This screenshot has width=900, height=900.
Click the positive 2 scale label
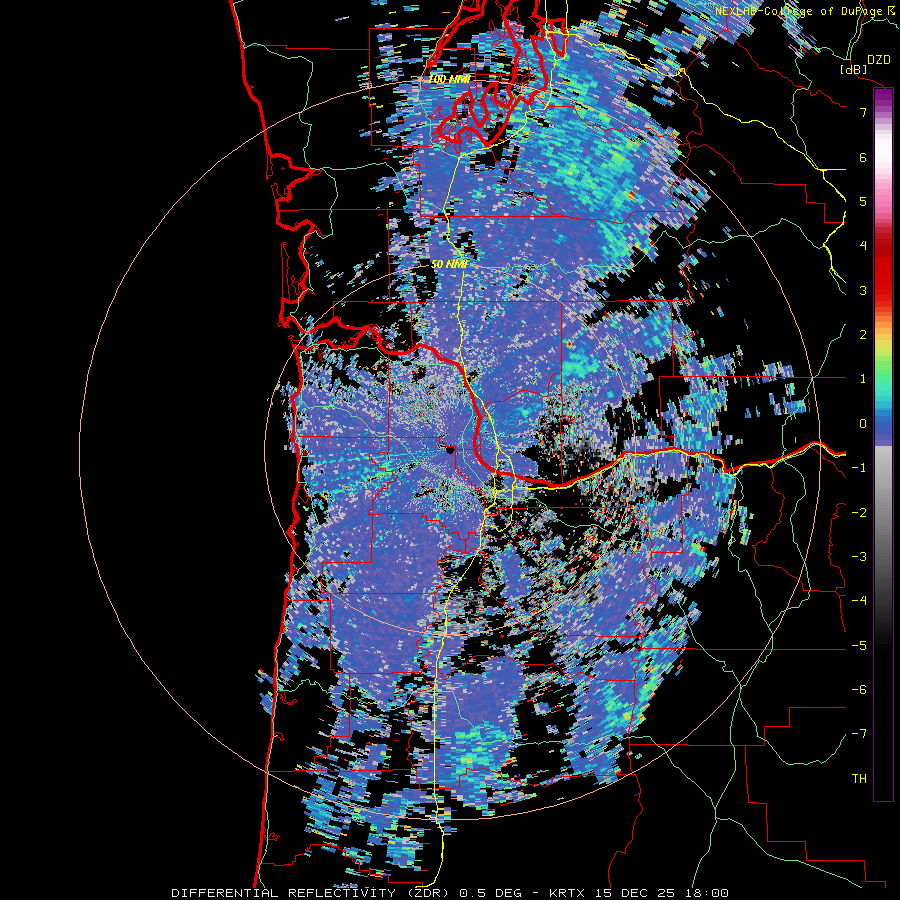point(863,335)
